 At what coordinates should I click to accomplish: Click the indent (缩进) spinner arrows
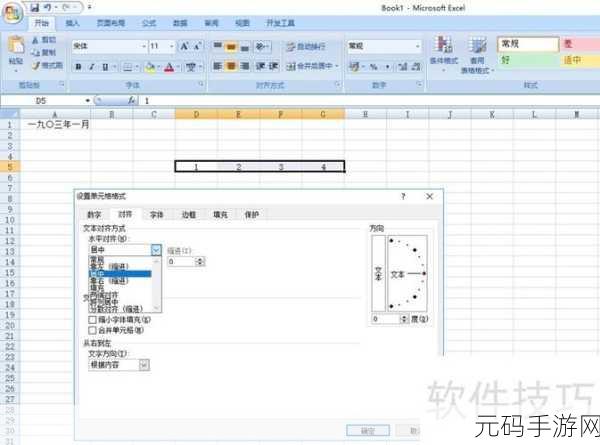[x=200, y=262]
